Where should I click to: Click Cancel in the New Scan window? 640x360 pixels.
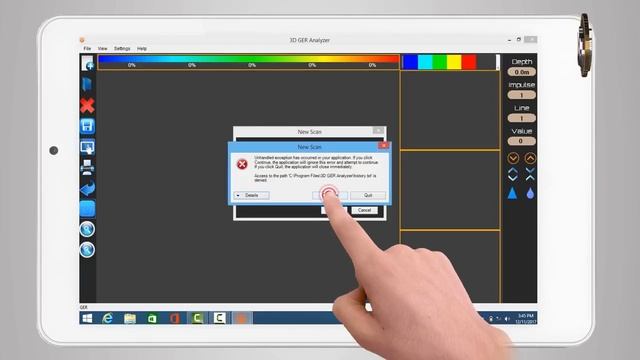pyautogui.click(x=364, y=210)
